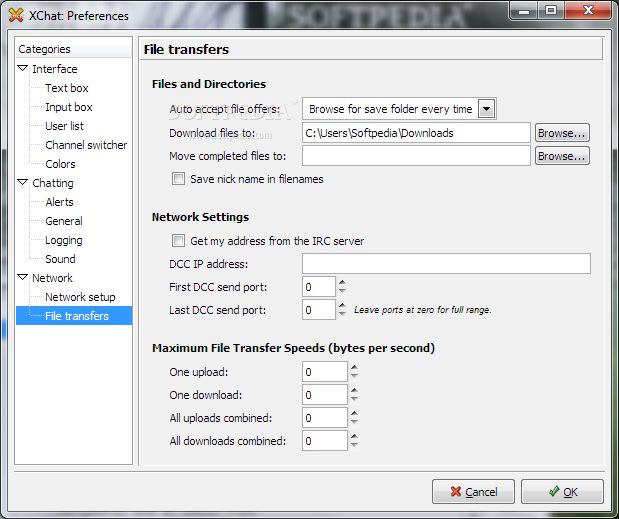Select Text box in categories tree
The width and height of the screenshot is (619, 519).
pos(67,88)
